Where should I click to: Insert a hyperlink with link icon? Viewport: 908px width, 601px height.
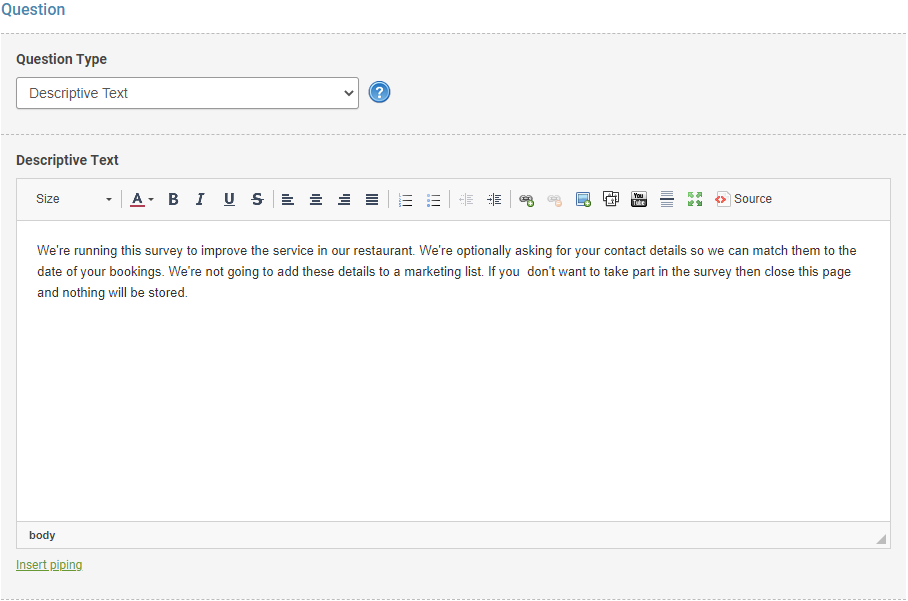pos(526,199)
